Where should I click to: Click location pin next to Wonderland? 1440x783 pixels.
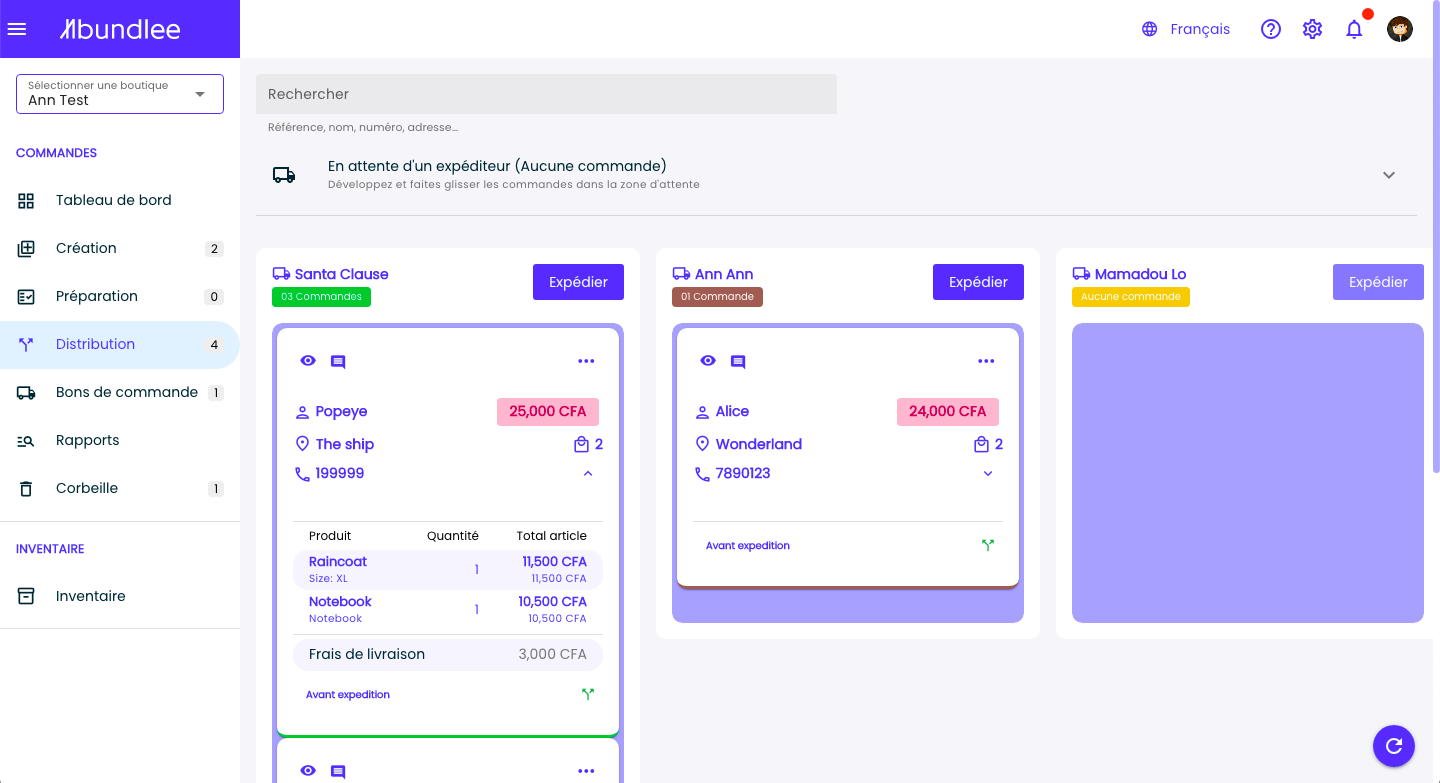pos(703,444)
